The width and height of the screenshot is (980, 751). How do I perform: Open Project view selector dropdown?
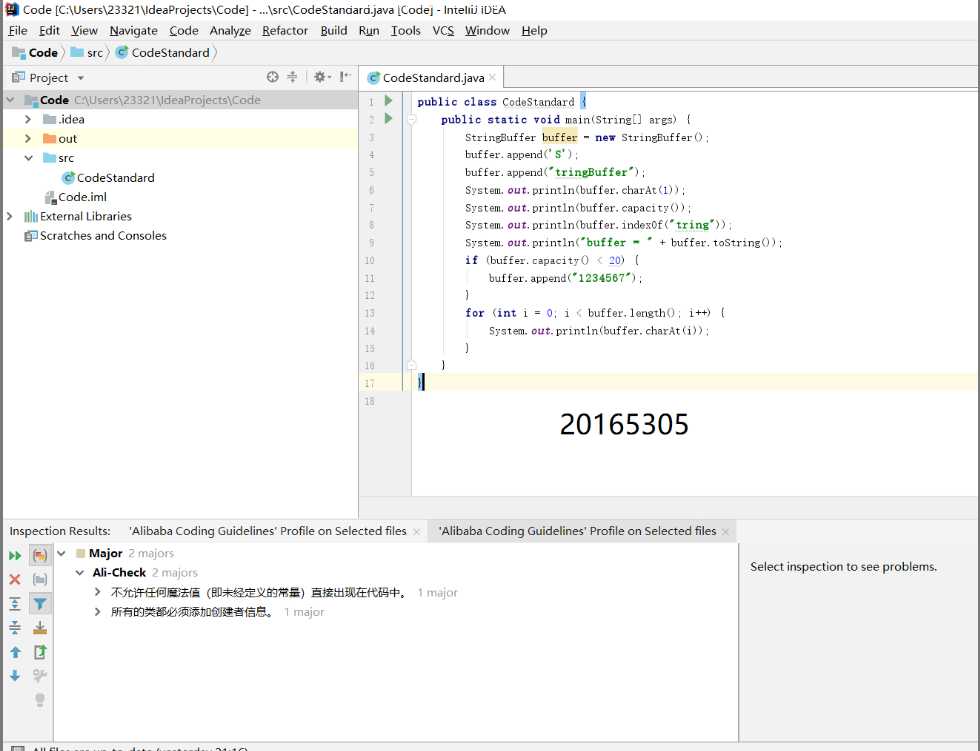(x=81, y=78)
